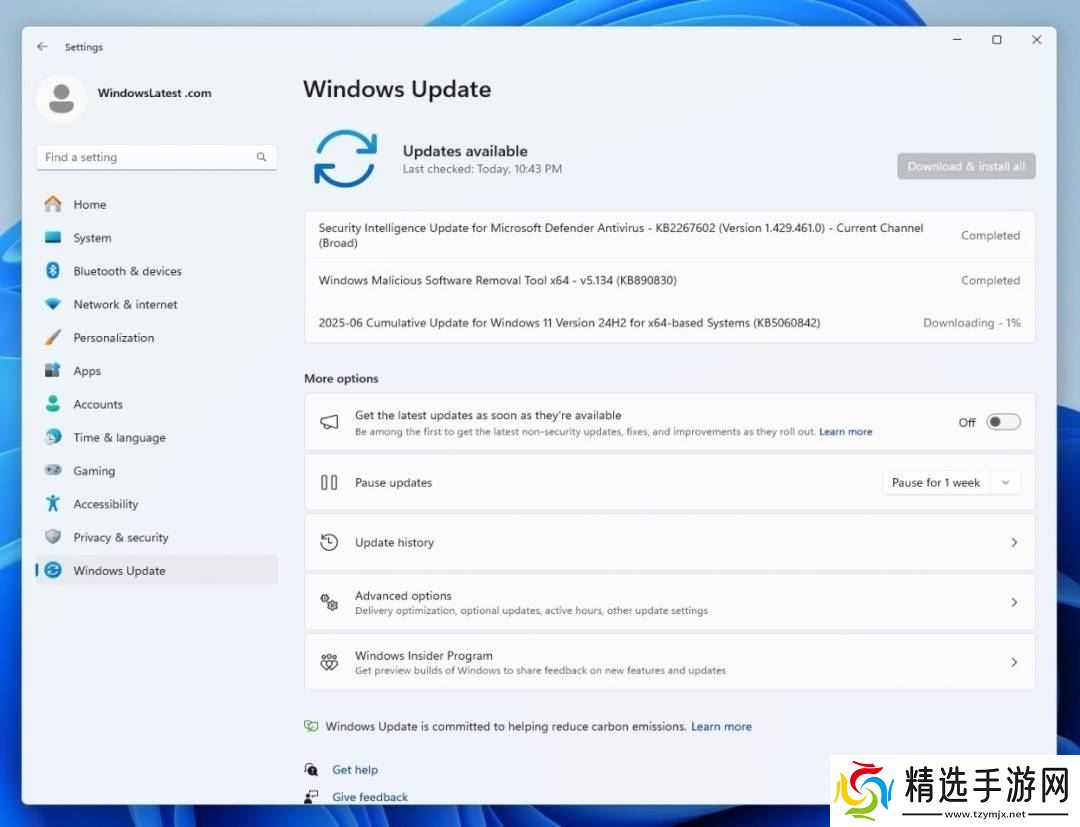Screen dimensions: 1080x827
Task: Click the Gaming controller icon
Action: coord(53,471)
